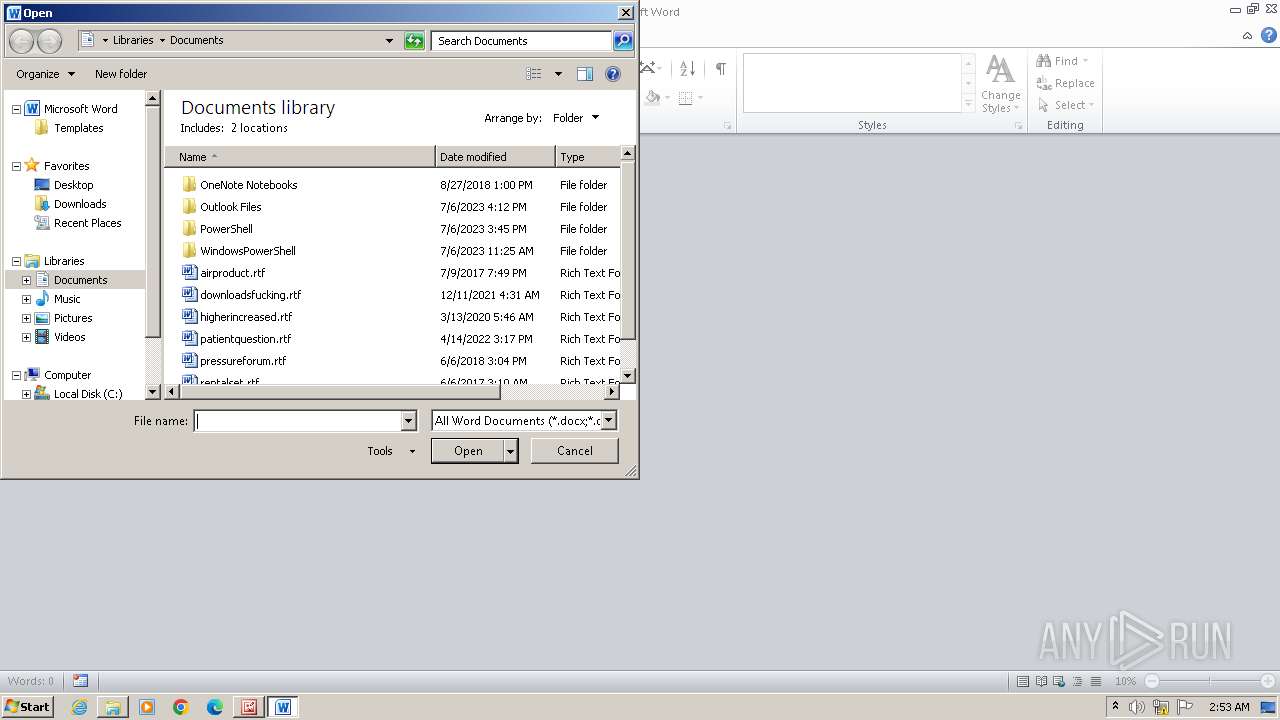Open the file type filter dropdown
1280x720 pixels.
[x=608, y=421]
